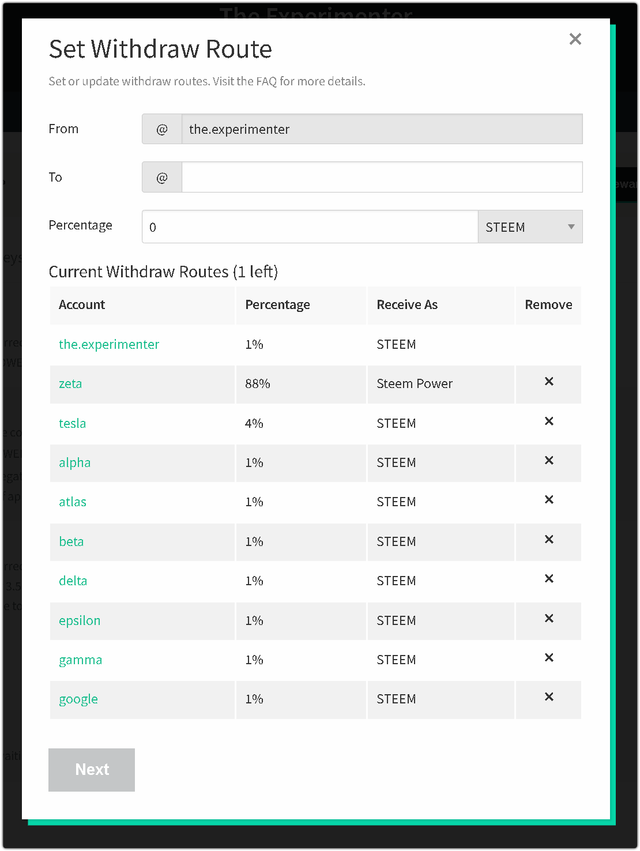Close the Set Withdraw Route dialog
This screenshot has height=851, width=640.
click(x=575, y=39)
